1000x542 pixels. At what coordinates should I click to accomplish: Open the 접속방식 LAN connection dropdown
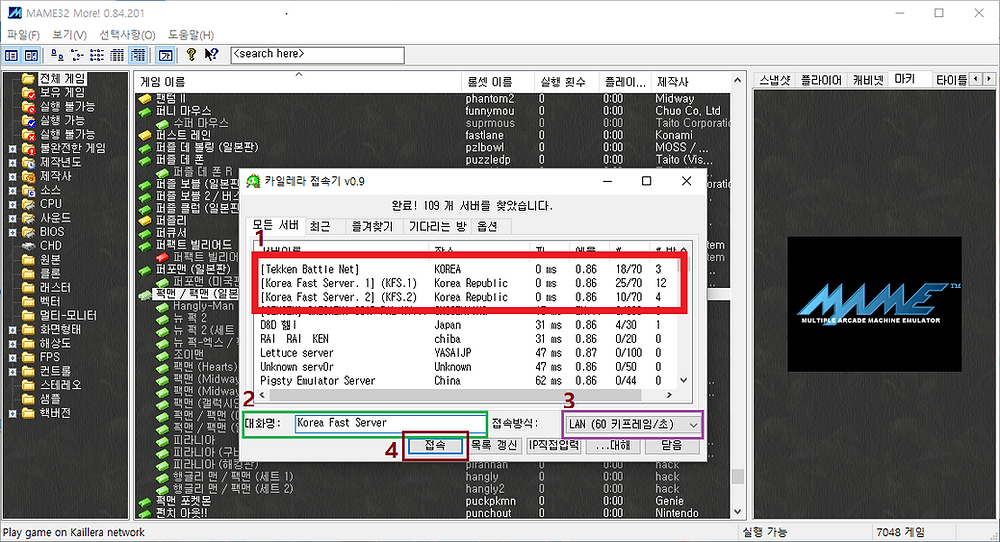pos(632,425)
